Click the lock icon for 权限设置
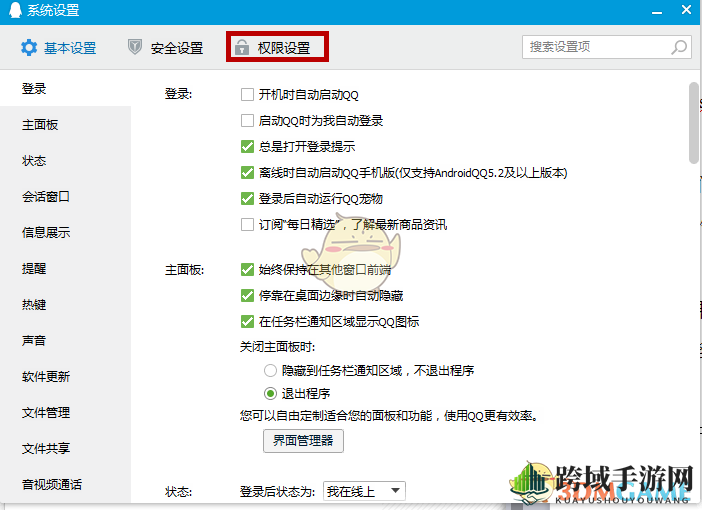Viewport: 702px width, 510px height. point(242,47)
